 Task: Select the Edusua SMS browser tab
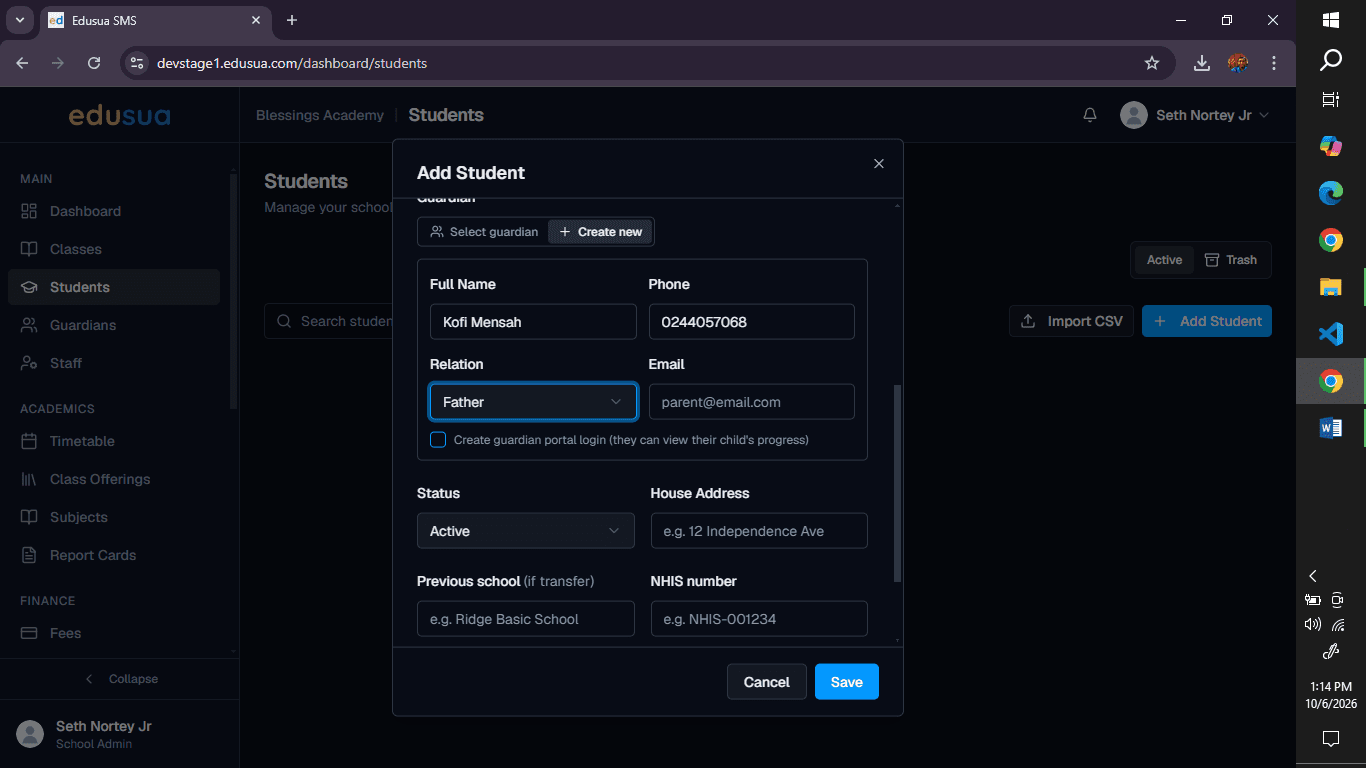click(x=156, y=20)
